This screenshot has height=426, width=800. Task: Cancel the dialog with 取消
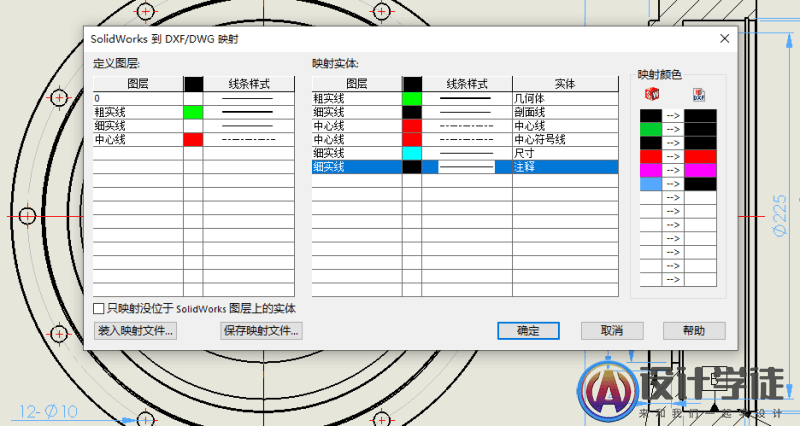(612, 331)
